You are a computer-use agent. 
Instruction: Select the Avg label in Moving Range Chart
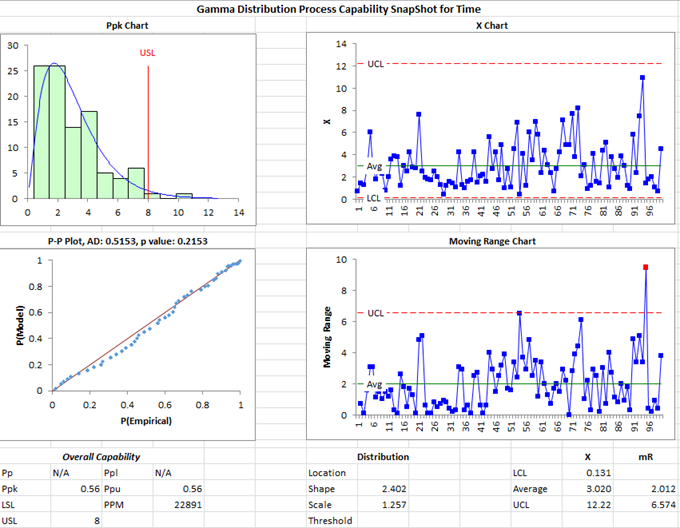374,384
